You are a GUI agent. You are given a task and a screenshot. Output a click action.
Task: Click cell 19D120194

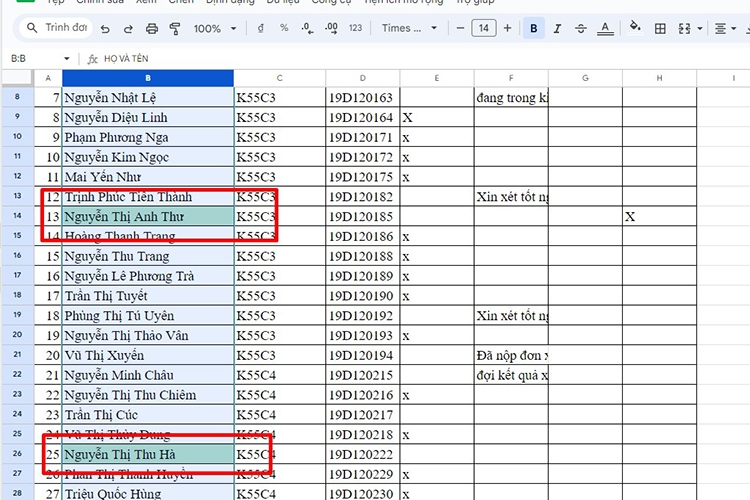(x=363, y=355)
